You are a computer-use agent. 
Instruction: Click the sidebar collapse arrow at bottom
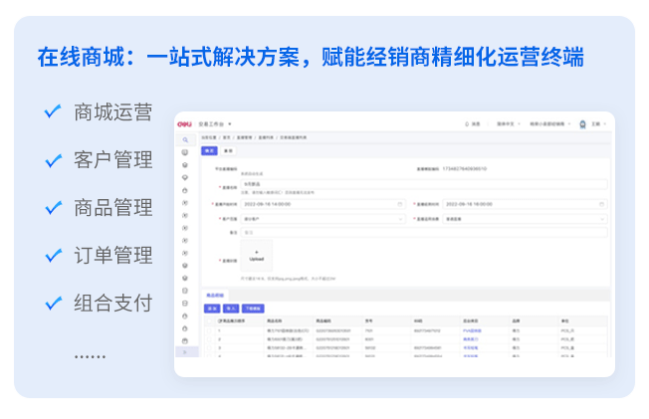185,352
